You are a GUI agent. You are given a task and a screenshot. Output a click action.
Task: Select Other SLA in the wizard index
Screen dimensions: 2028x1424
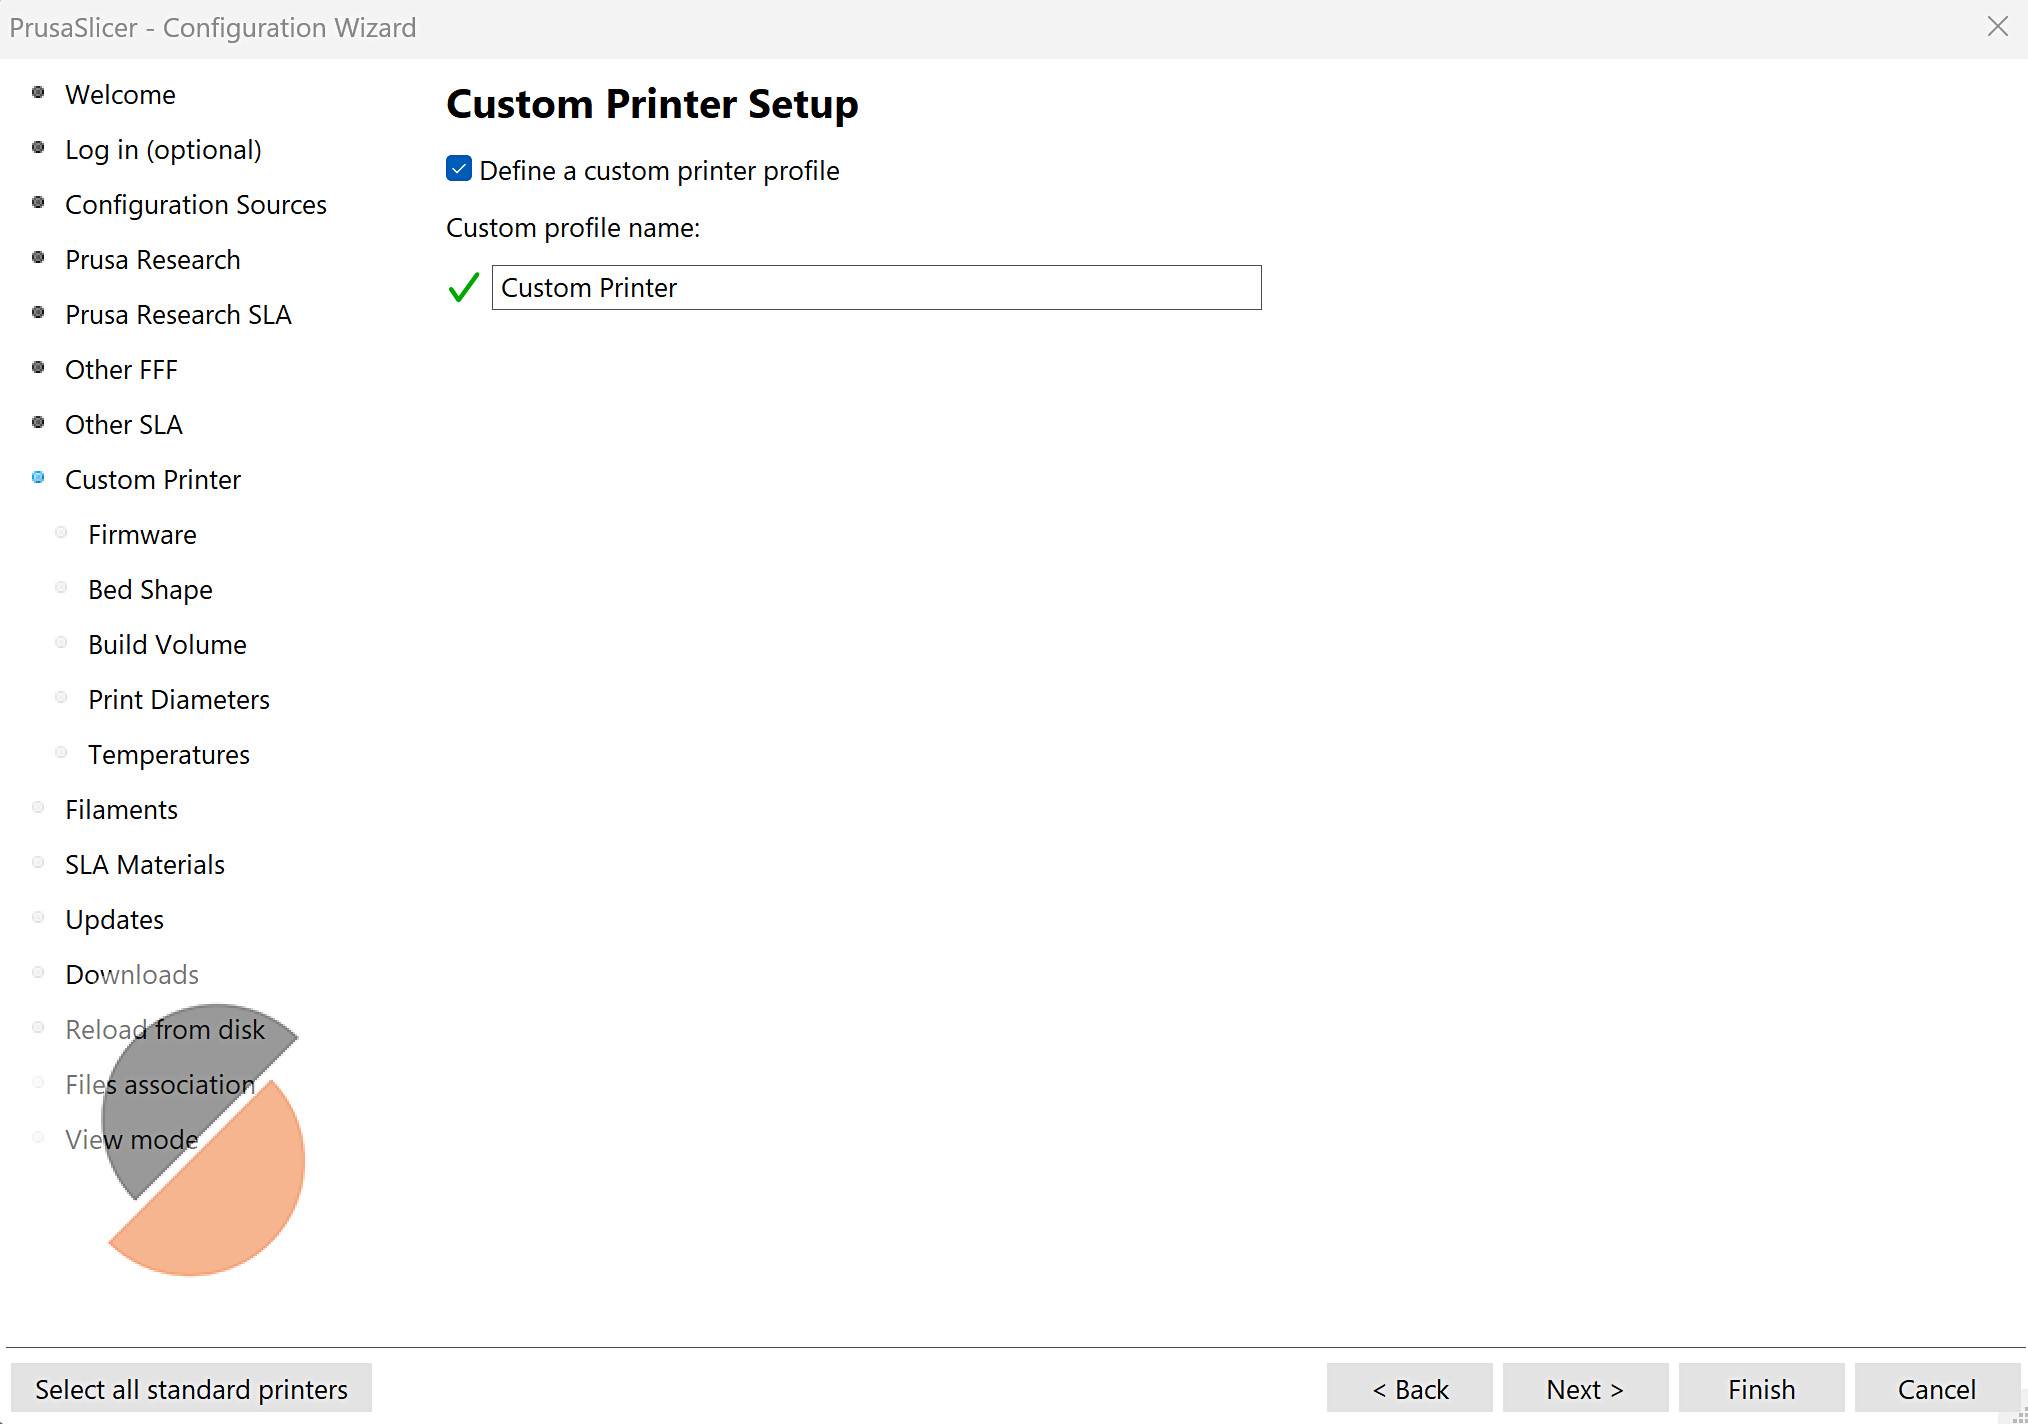pos(123,425)
